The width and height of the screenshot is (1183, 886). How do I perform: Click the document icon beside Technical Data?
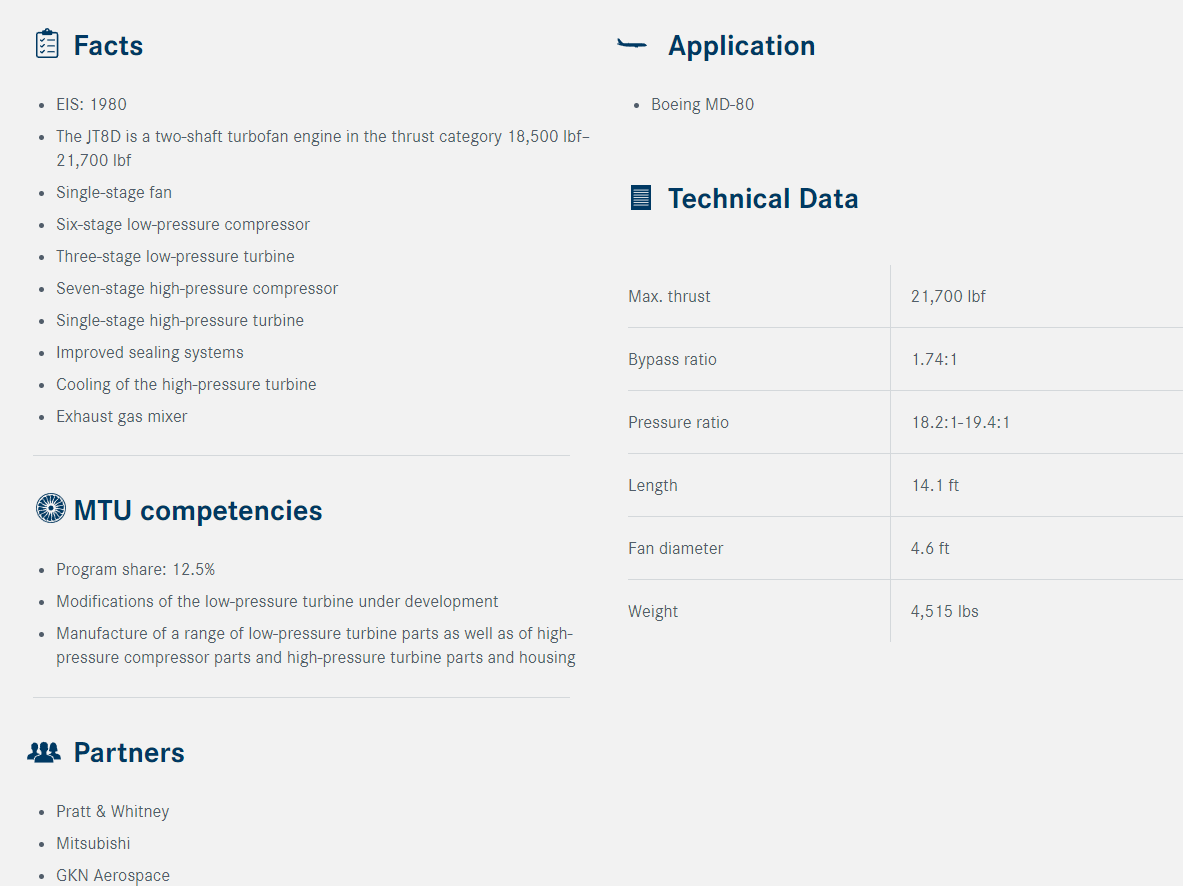[641, 198]
